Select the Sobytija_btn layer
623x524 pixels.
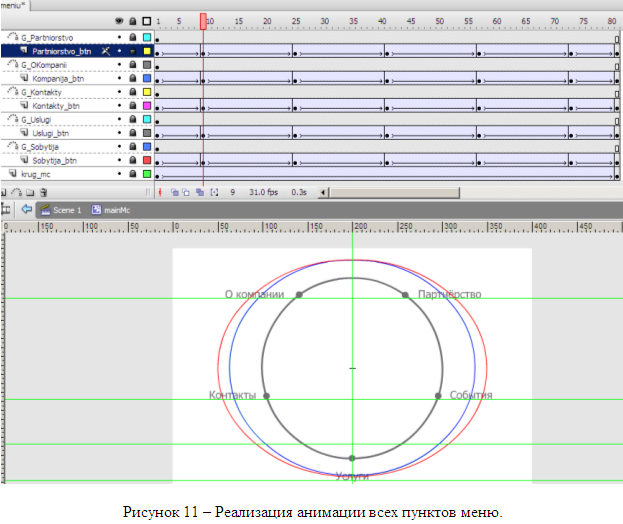coord(54,160)
